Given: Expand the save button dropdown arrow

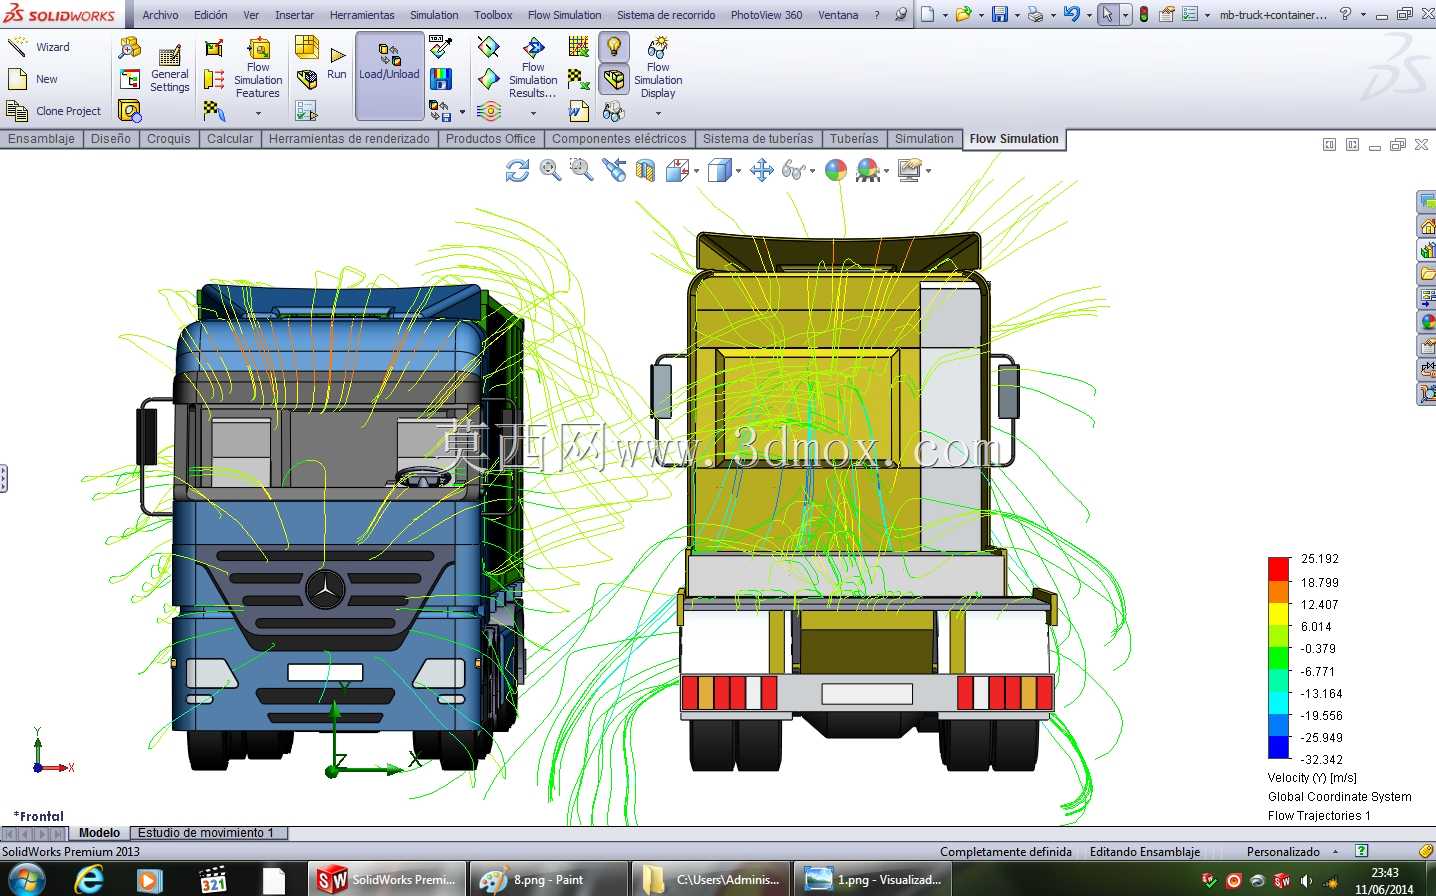Looking at the screenshot, I should [x=1017, y=15].
